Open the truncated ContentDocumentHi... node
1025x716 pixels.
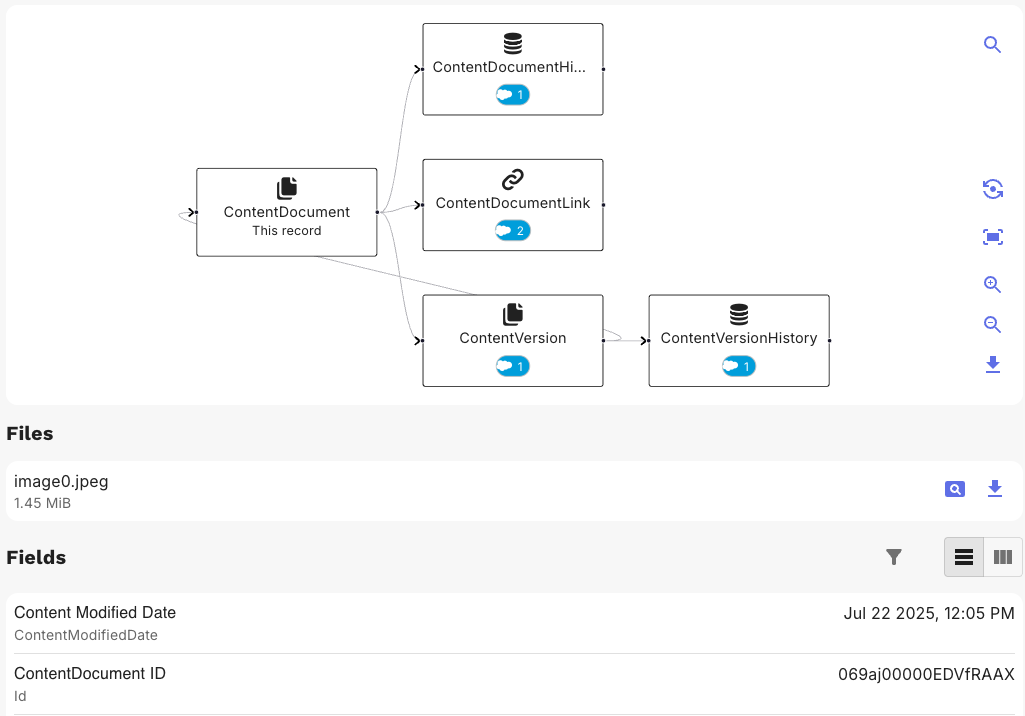[x=512, y=67]
